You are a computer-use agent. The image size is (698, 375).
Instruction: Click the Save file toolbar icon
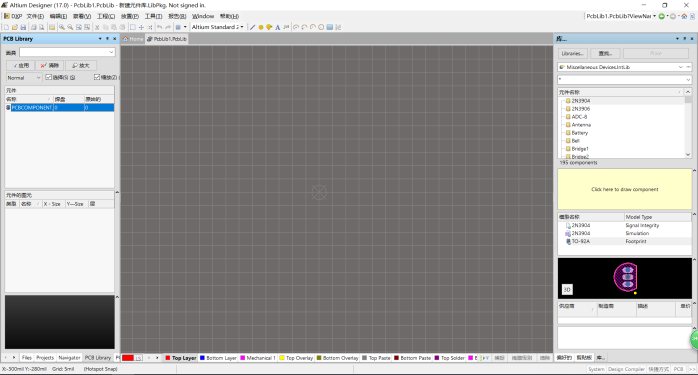(x=23, y=27)
